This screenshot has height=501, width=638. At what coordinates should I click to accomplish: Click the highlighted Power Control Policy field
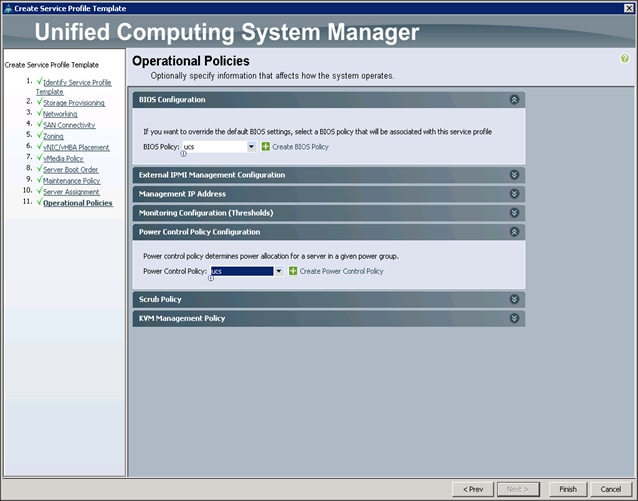(242, 271)
